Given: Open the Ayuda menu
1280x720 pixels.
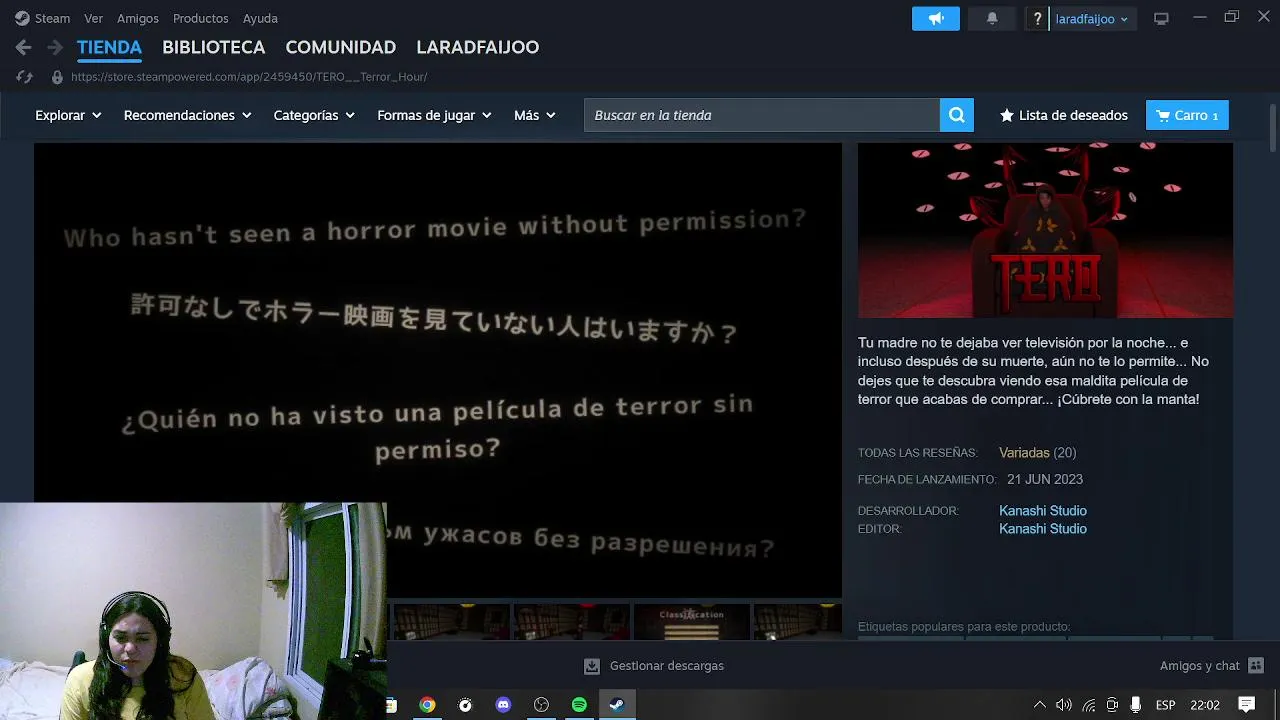Looking at the screenshot, I should click(260, 18).
